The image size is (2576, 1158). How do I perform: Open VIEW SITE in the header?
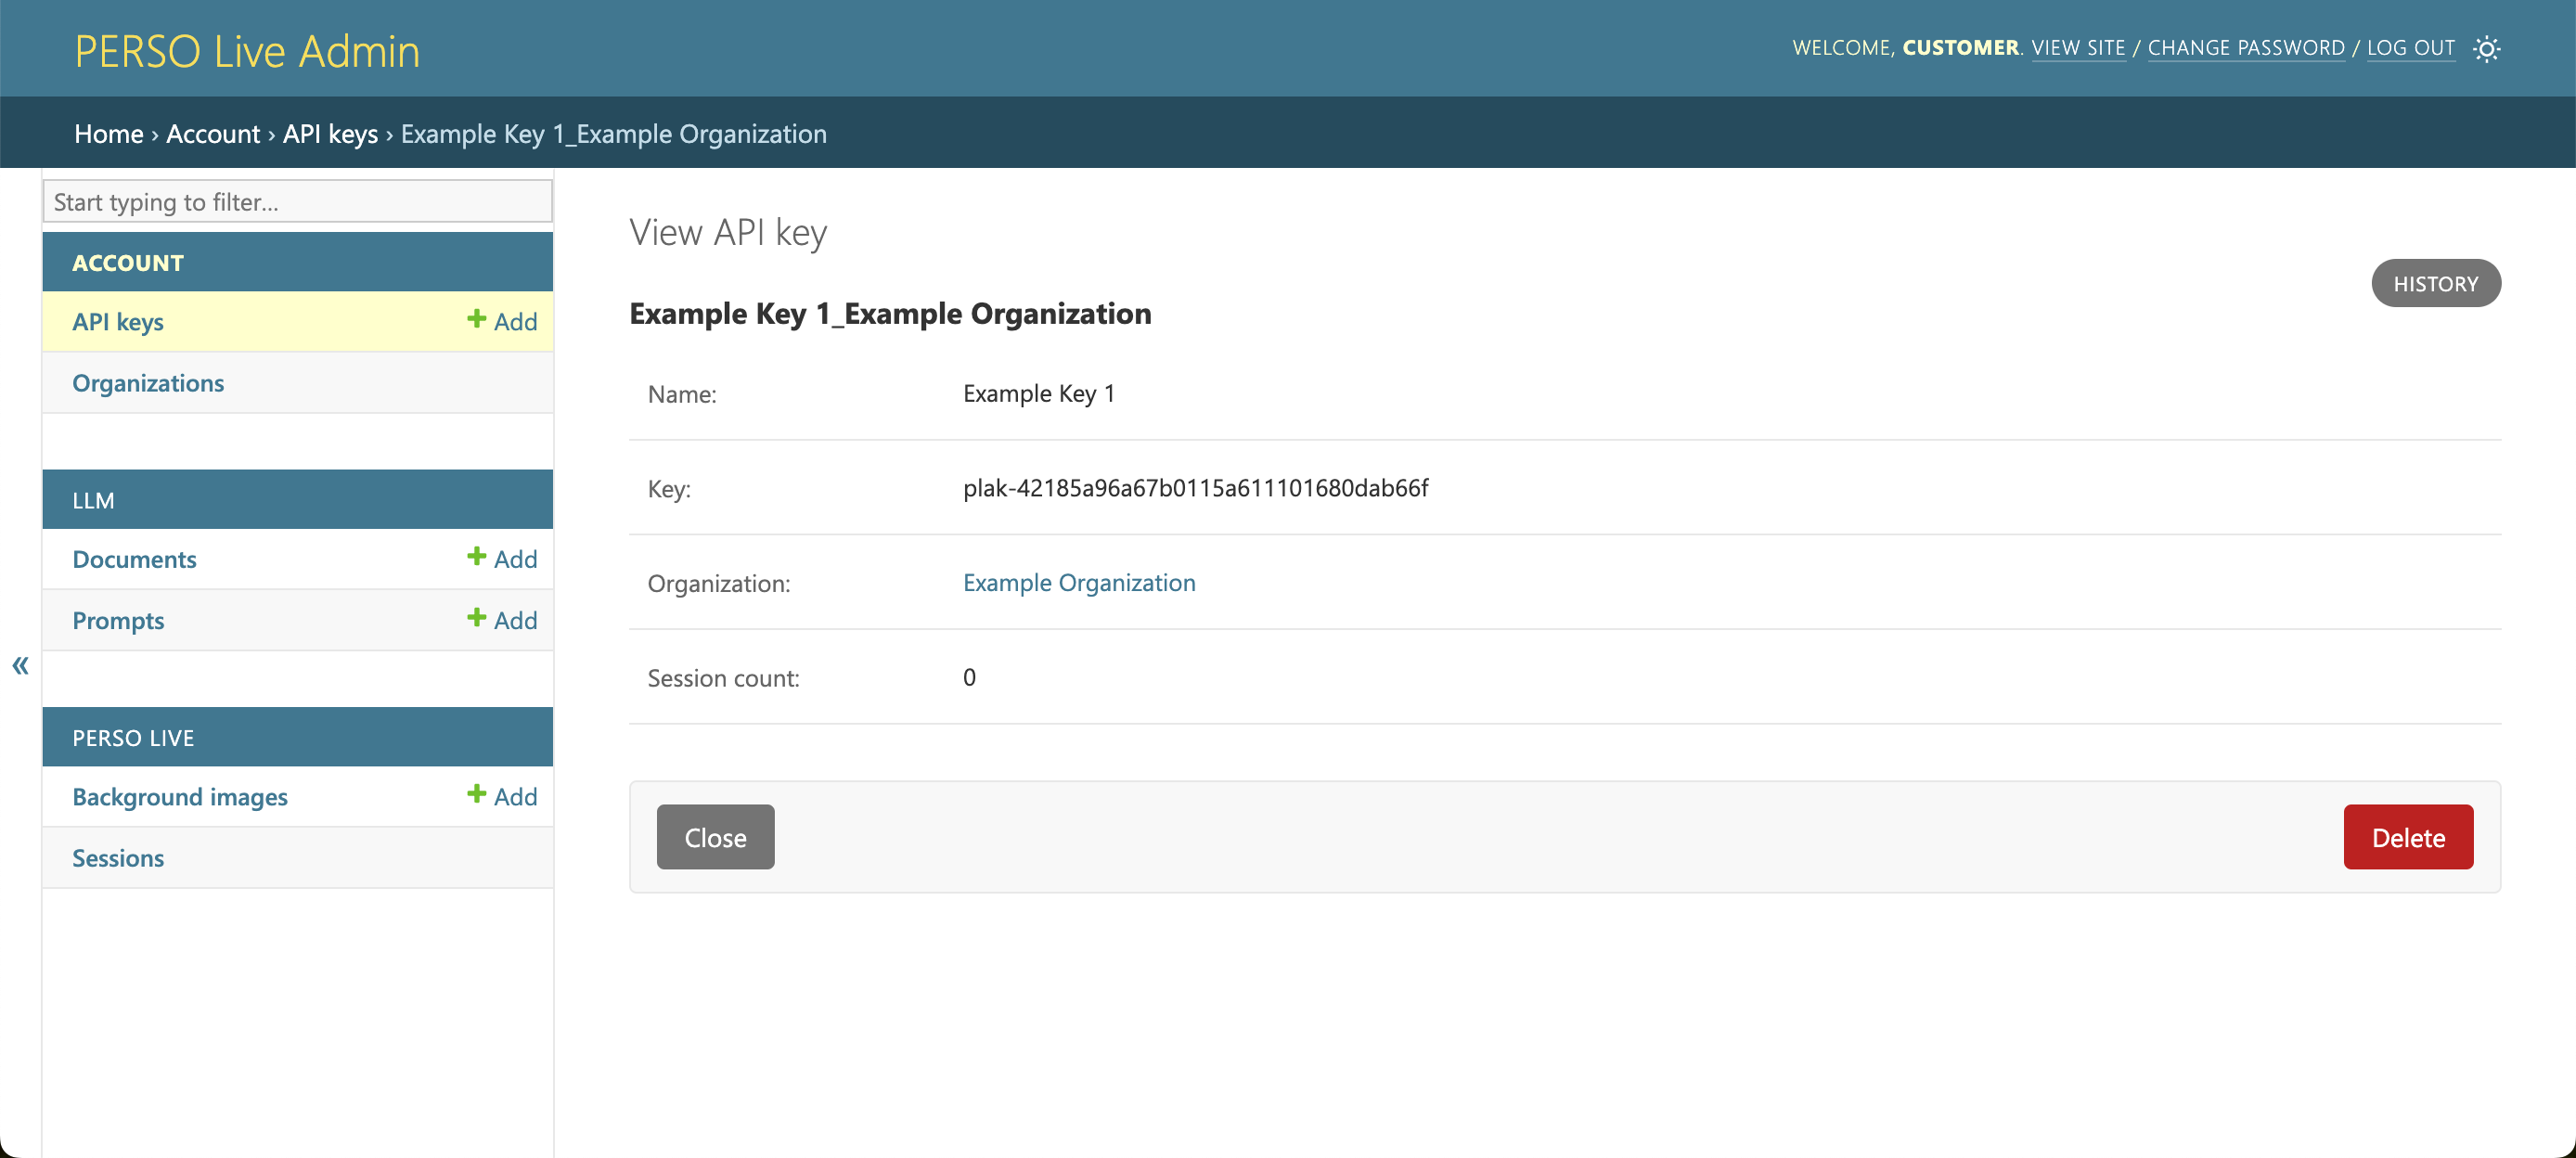click(x=2080, y=47)
